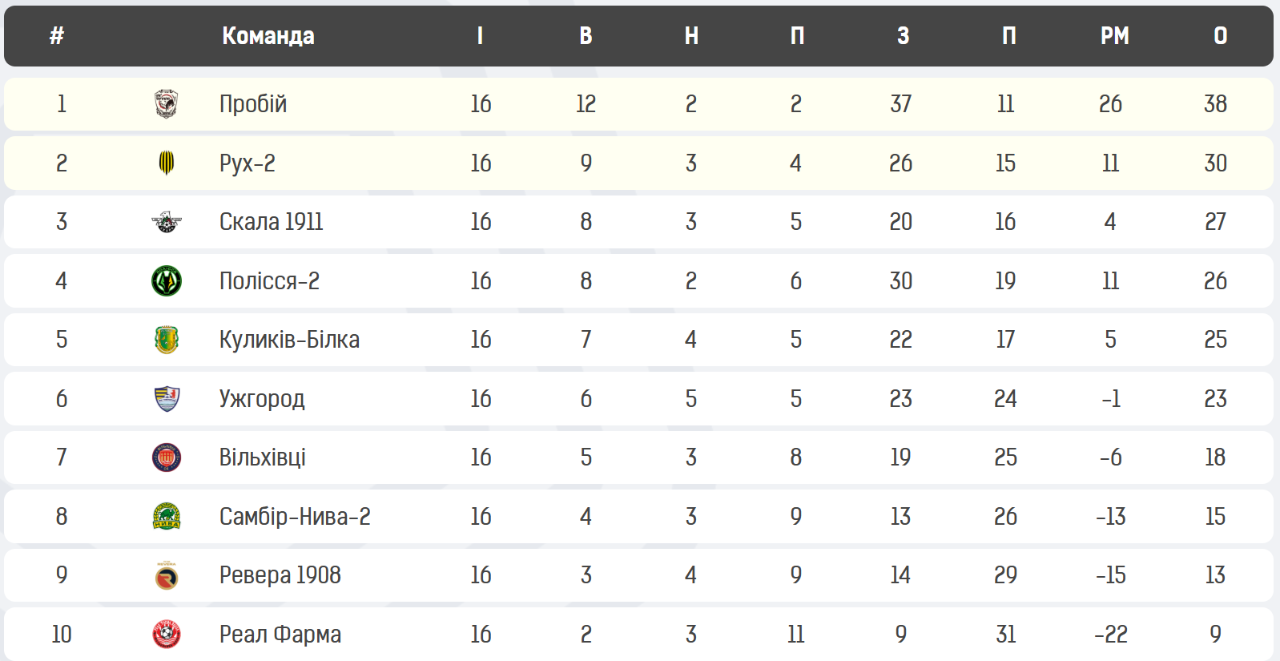Sort by the О points column header

pyautogui.click(x=1220, y=36)
